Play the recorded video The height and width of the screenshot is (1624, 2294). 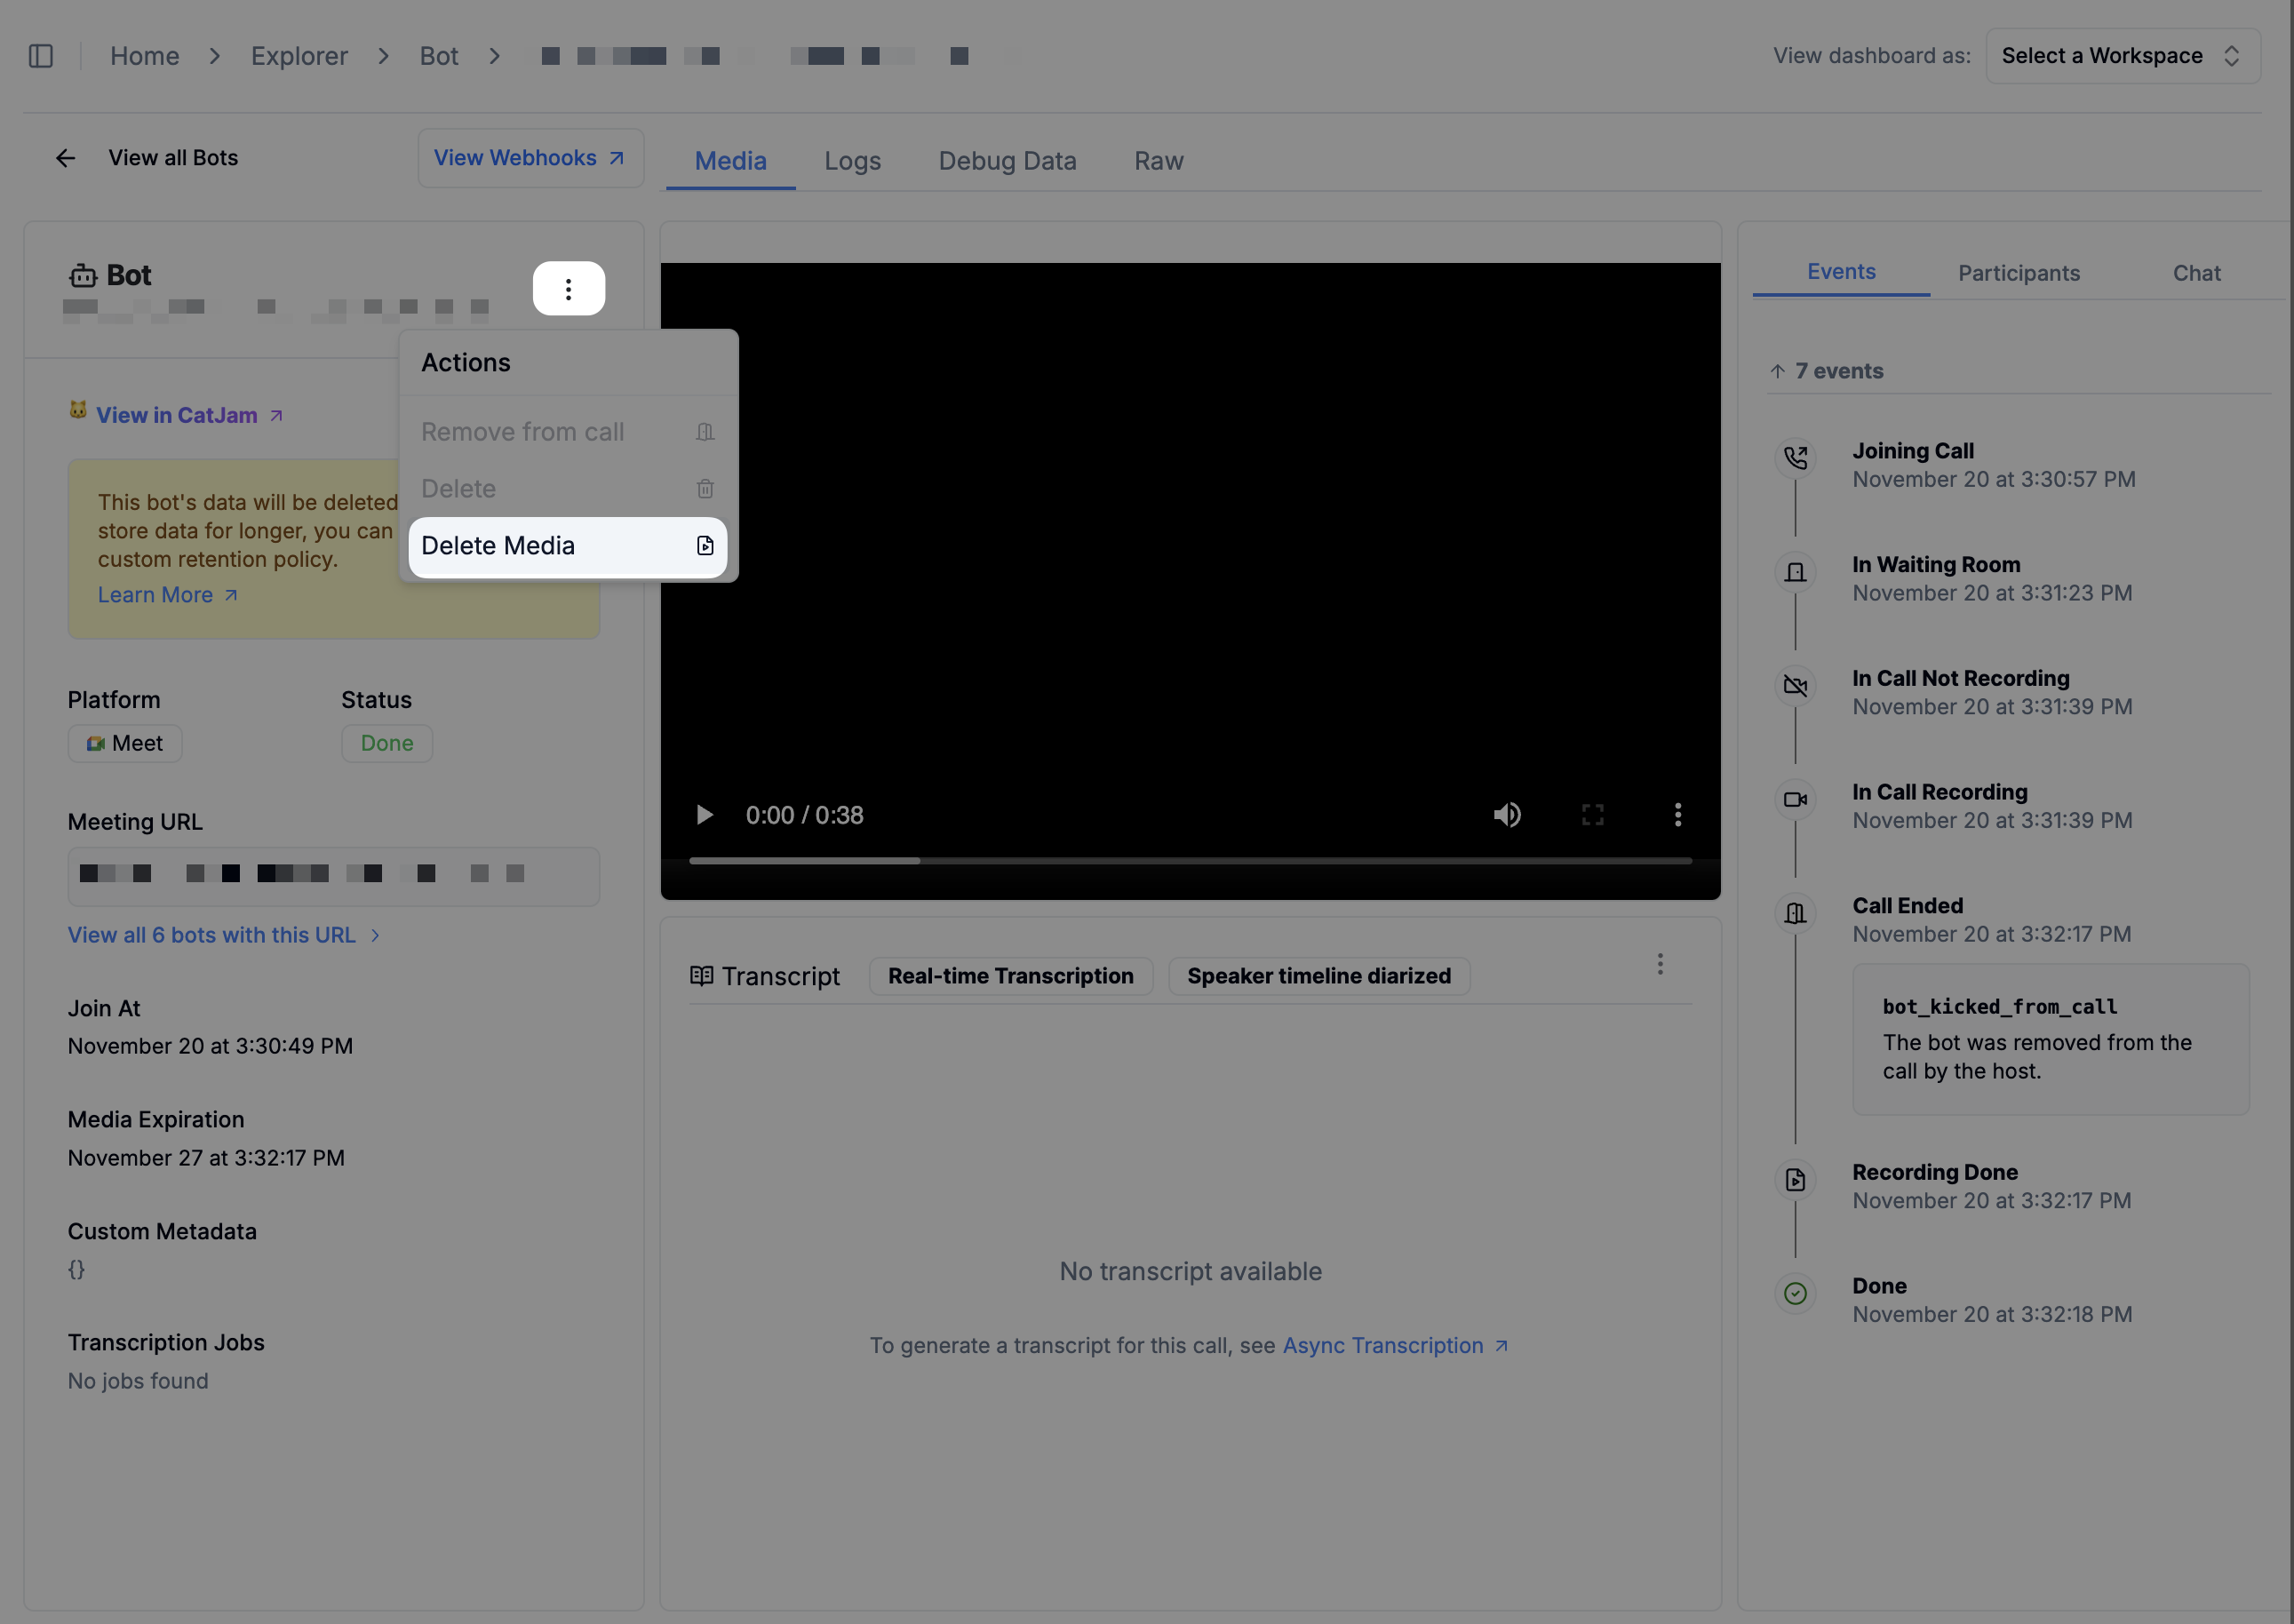click(x=704, y=815)
